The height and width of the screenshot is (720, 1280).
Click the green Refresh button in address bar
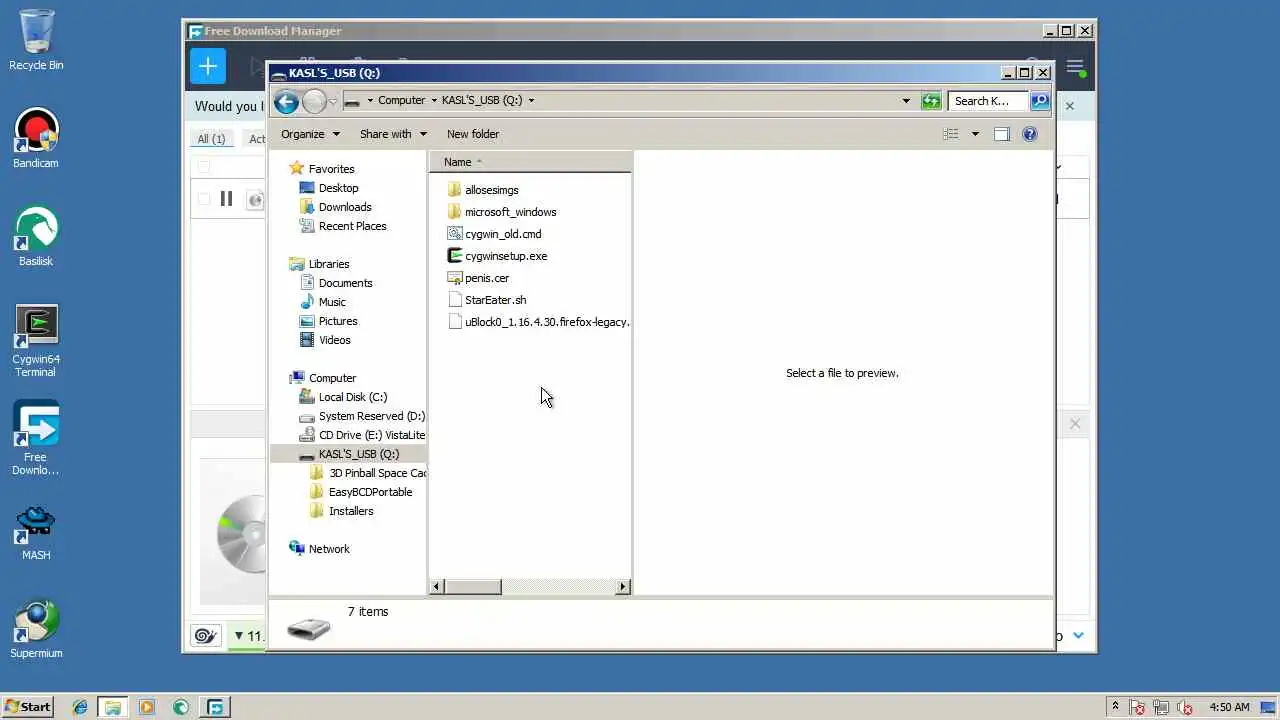931,100
